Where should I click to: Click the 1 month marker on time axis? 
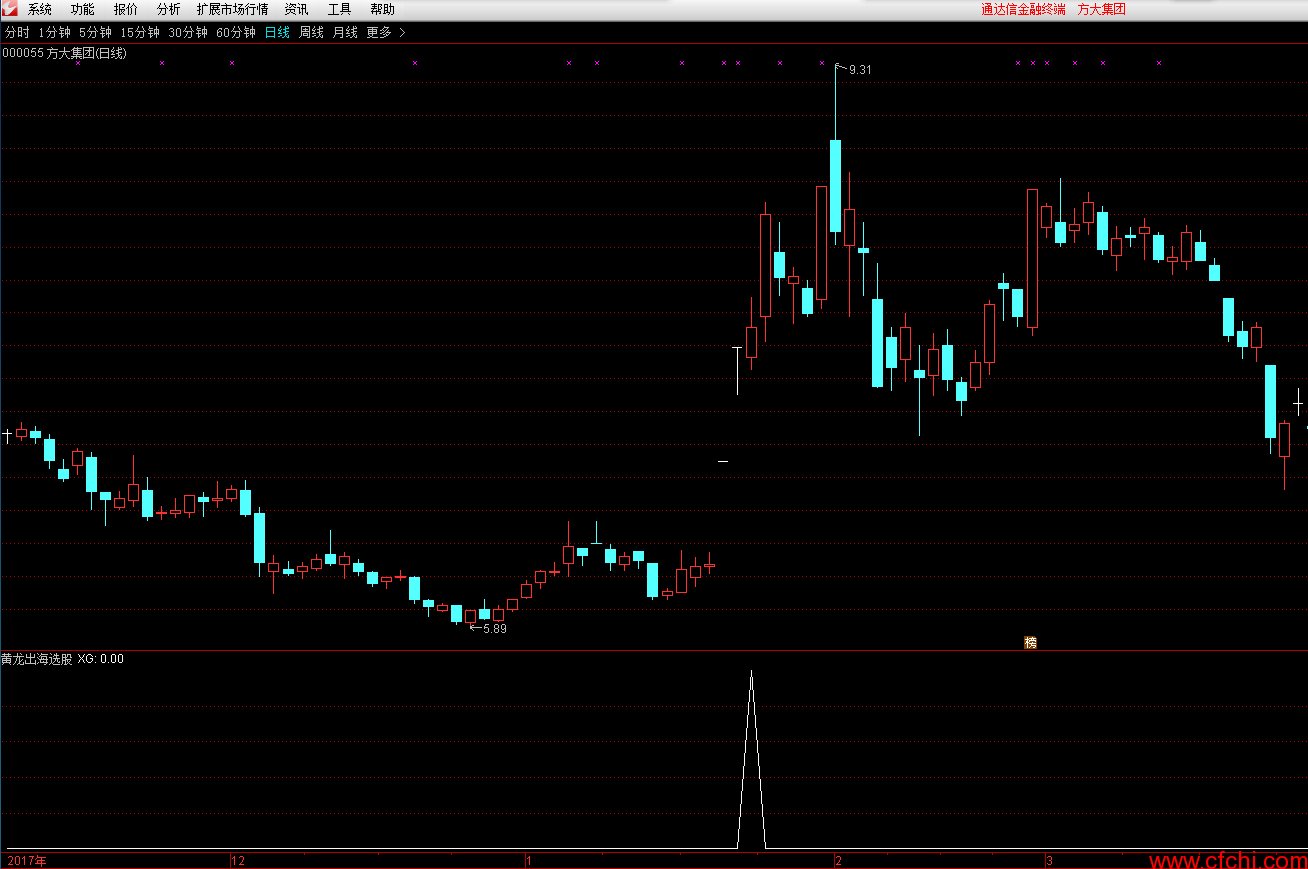tap(530, 860)
